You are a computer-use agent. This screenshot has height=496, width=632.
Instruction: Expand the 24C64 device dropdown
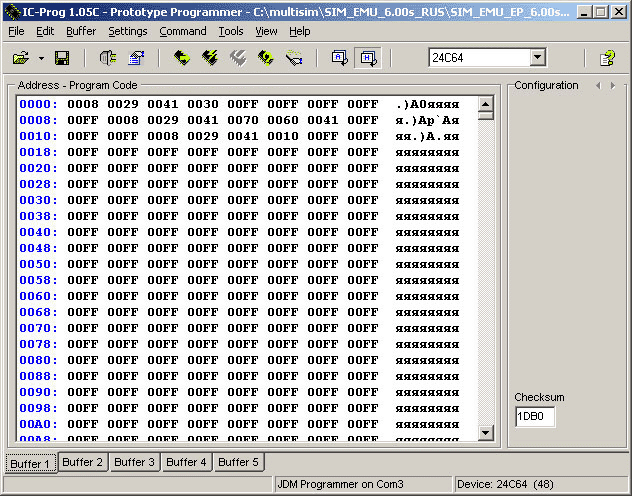(537, 58)
